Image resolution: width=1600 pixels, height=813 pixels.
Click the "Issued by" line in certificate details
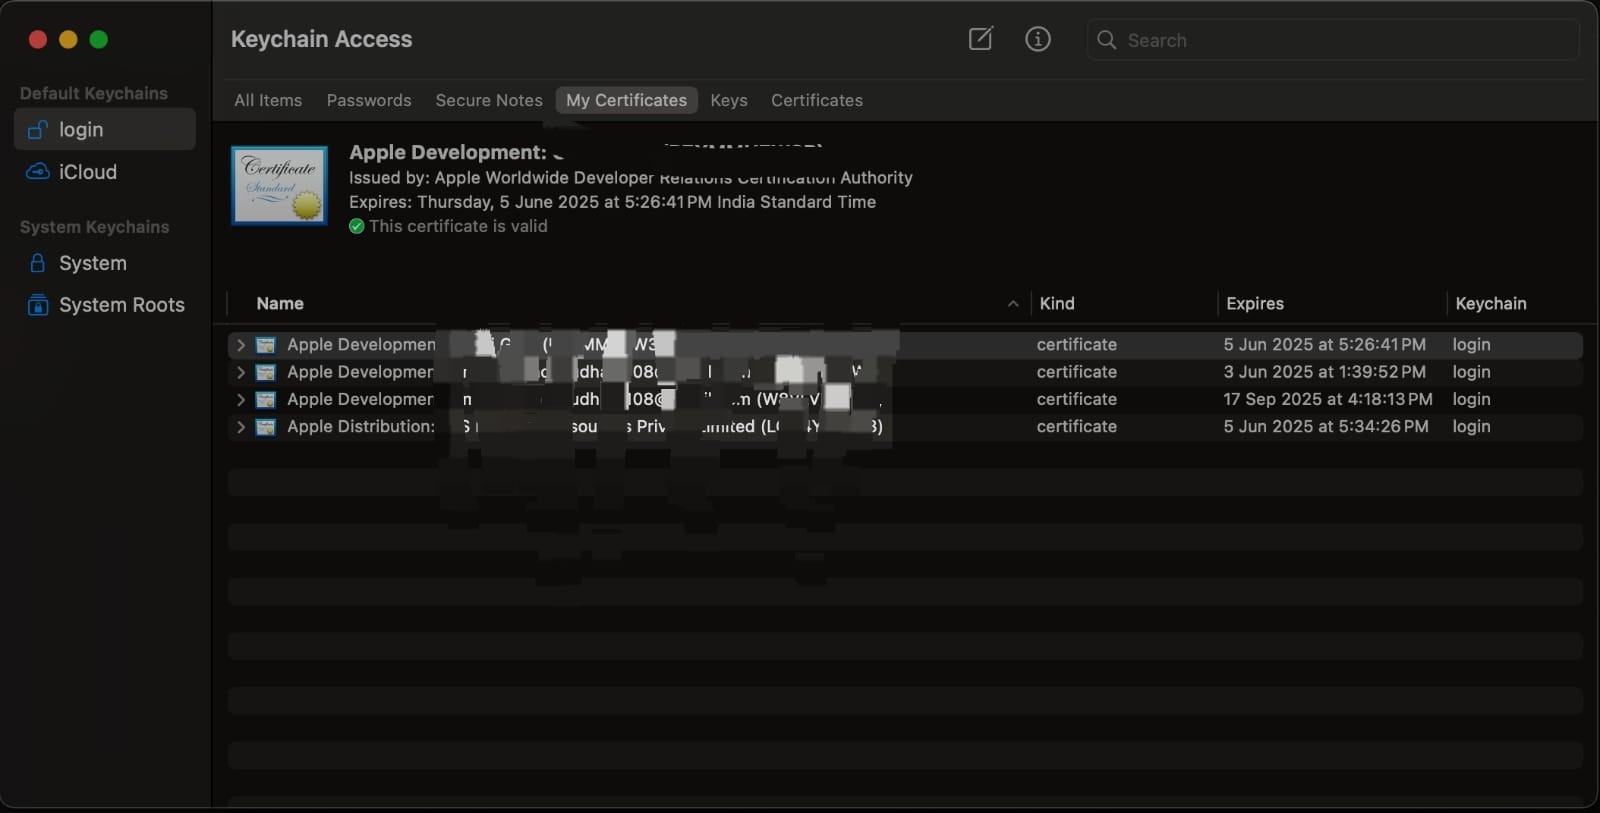tap(630, 177)
